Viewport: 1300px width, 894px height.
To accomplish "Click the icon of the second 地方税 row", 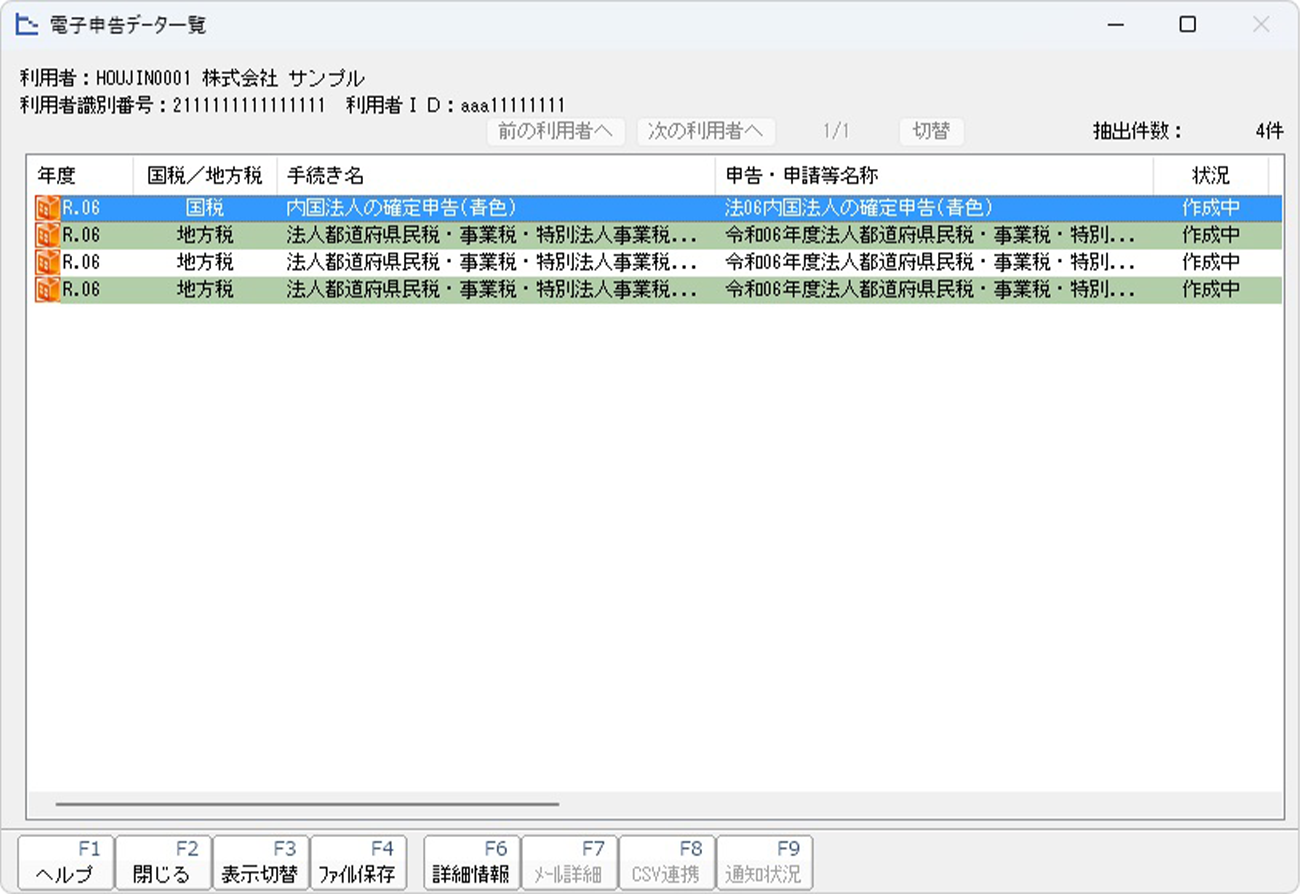I will click(47, 263).
